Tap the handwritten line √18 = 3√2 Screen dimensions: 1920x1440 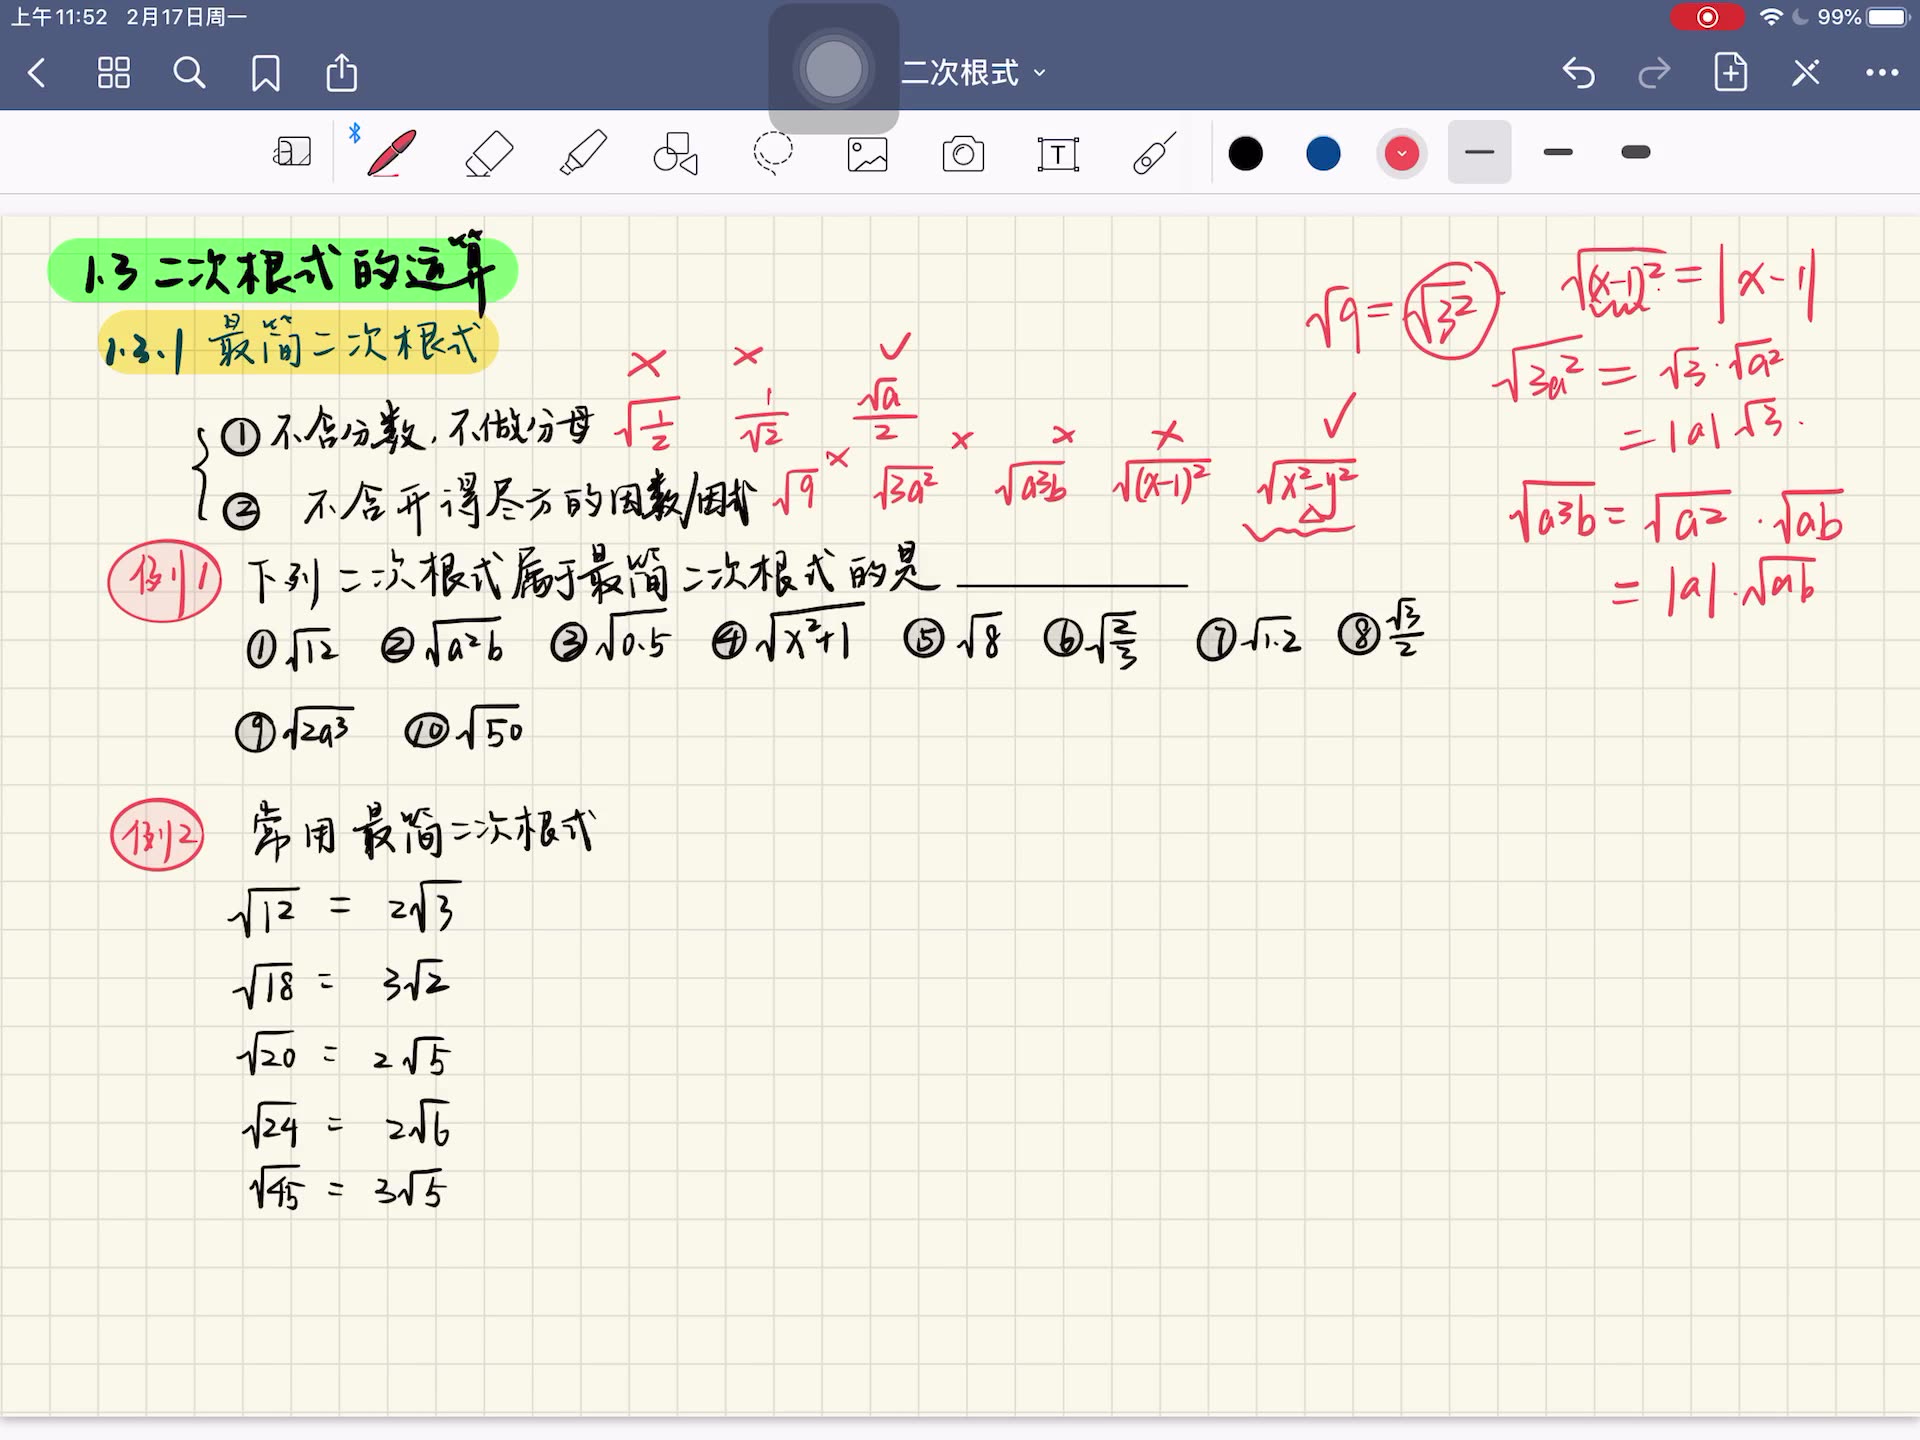pos(341,984)
